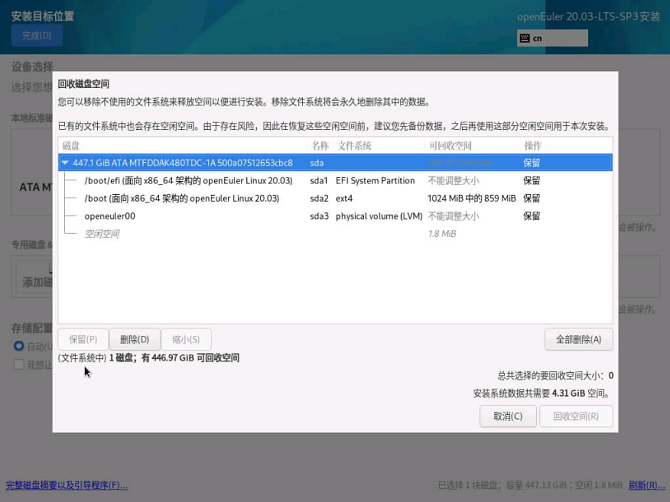Sort by the disk (磁盘) column header
This screenshot has height=502, width=670.
72,146
